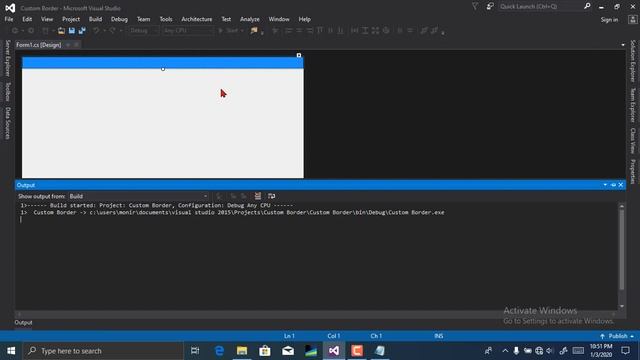
Task: Open the Class View side tab
Action: tap(633, 141)
